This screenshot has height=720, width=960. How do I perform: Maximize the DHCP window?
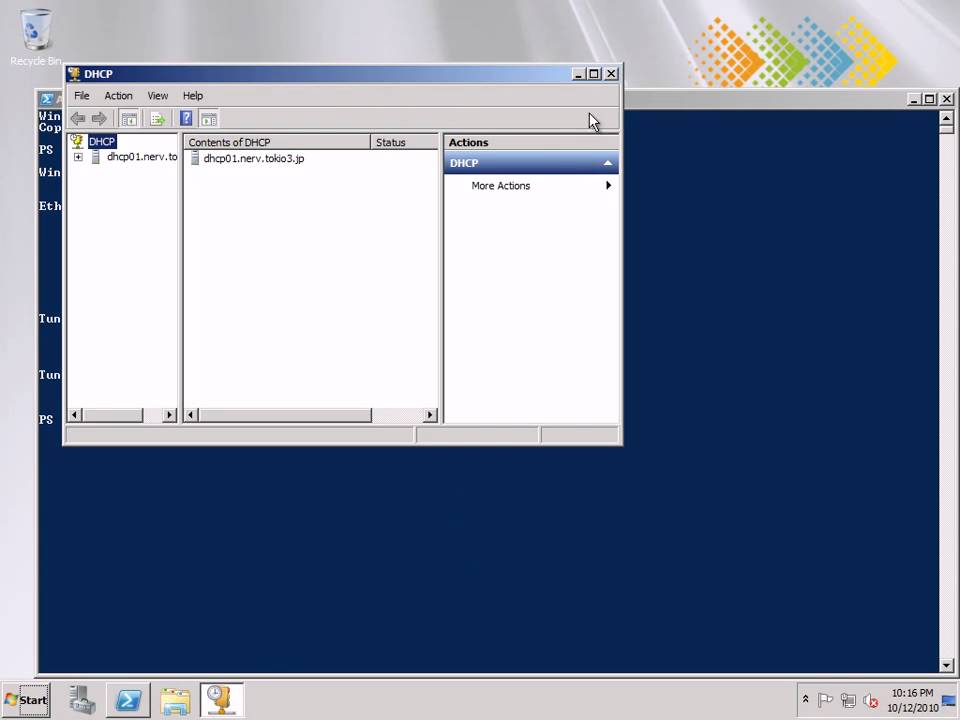[594, 73]
